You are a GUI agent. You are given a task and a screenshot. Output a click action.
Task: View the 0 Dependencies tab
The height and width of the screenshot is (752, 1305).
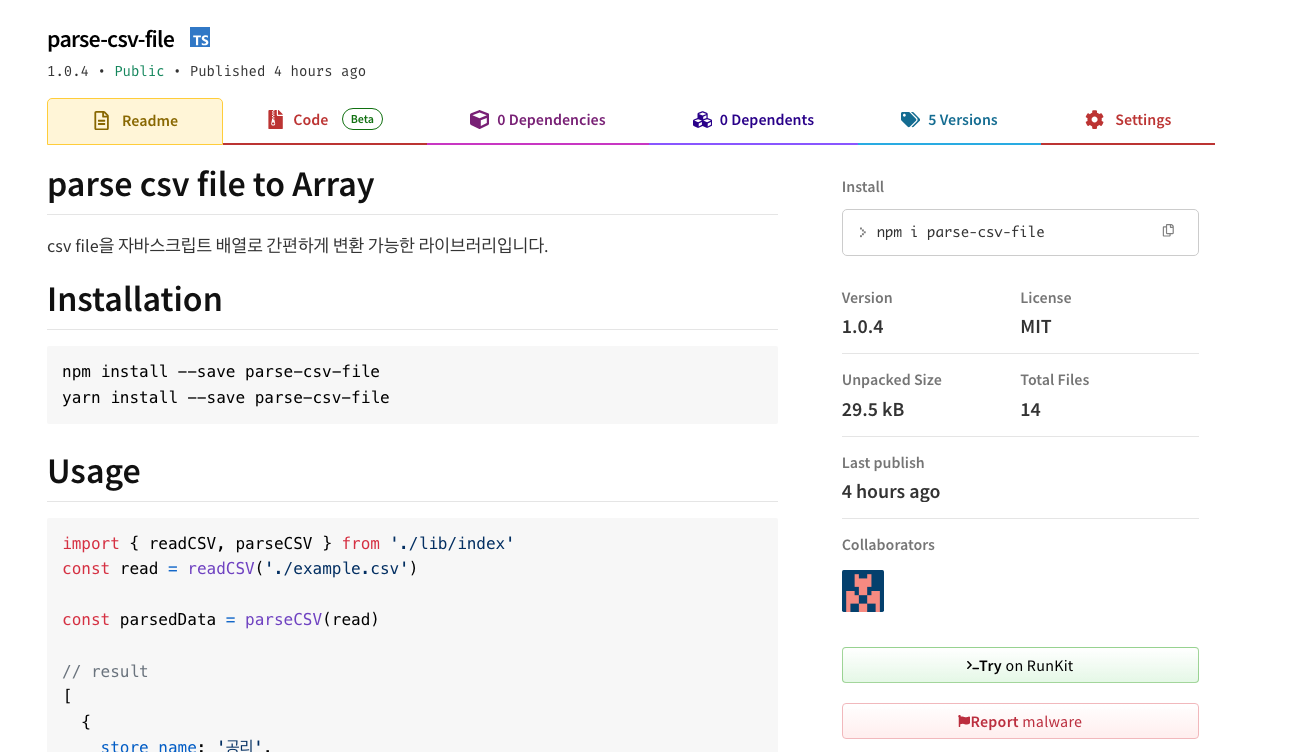coord(538,120)
